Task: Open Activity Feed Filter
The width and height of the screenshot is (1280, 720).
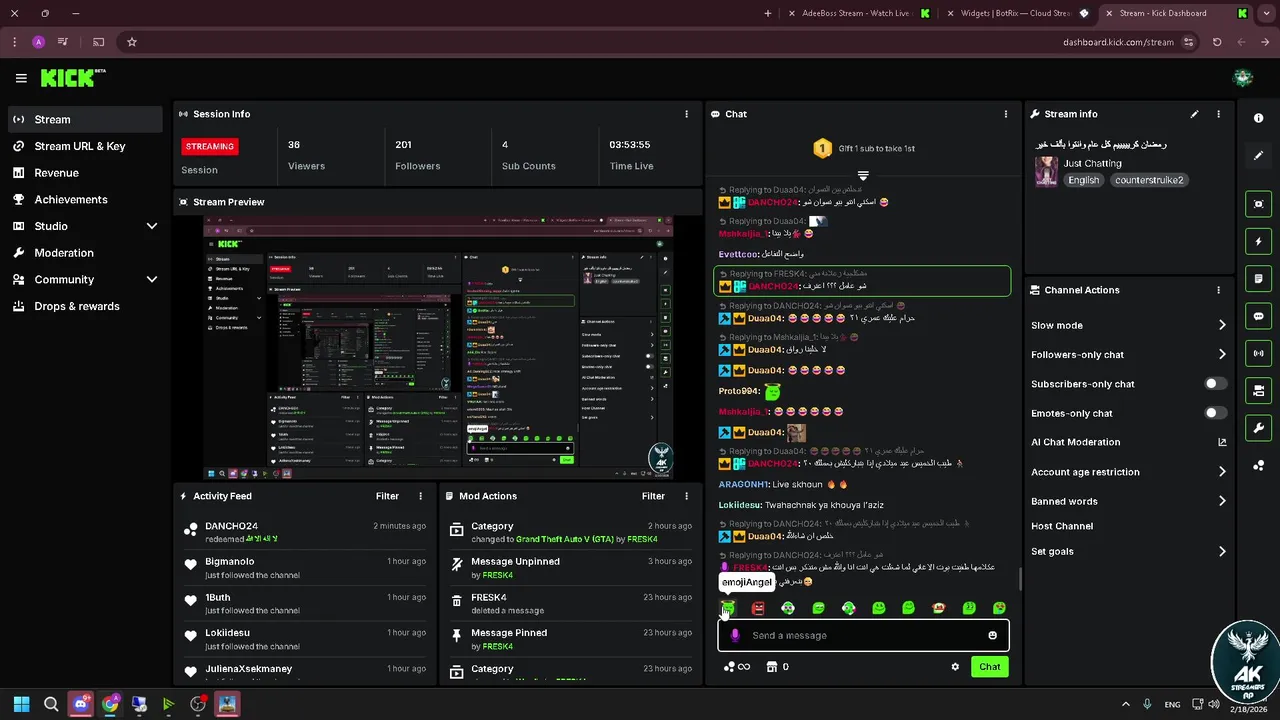Action: coord(387,496)
